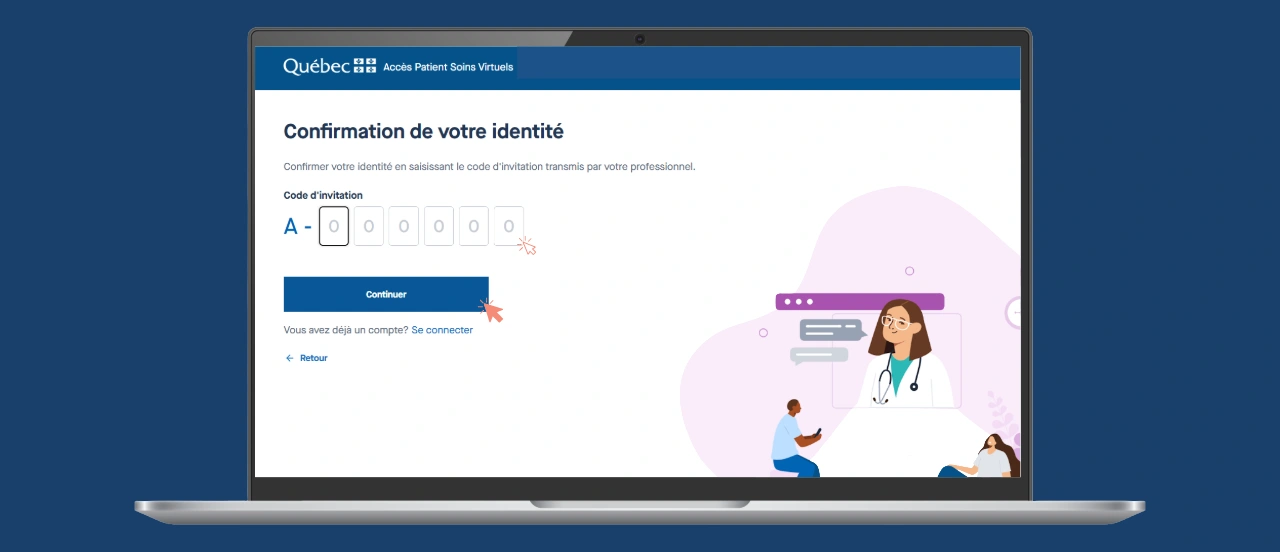The image size is (1280, 552).
Task: Click the Accès Patient Soins Virtuels header title
Action: click(448, 67)
